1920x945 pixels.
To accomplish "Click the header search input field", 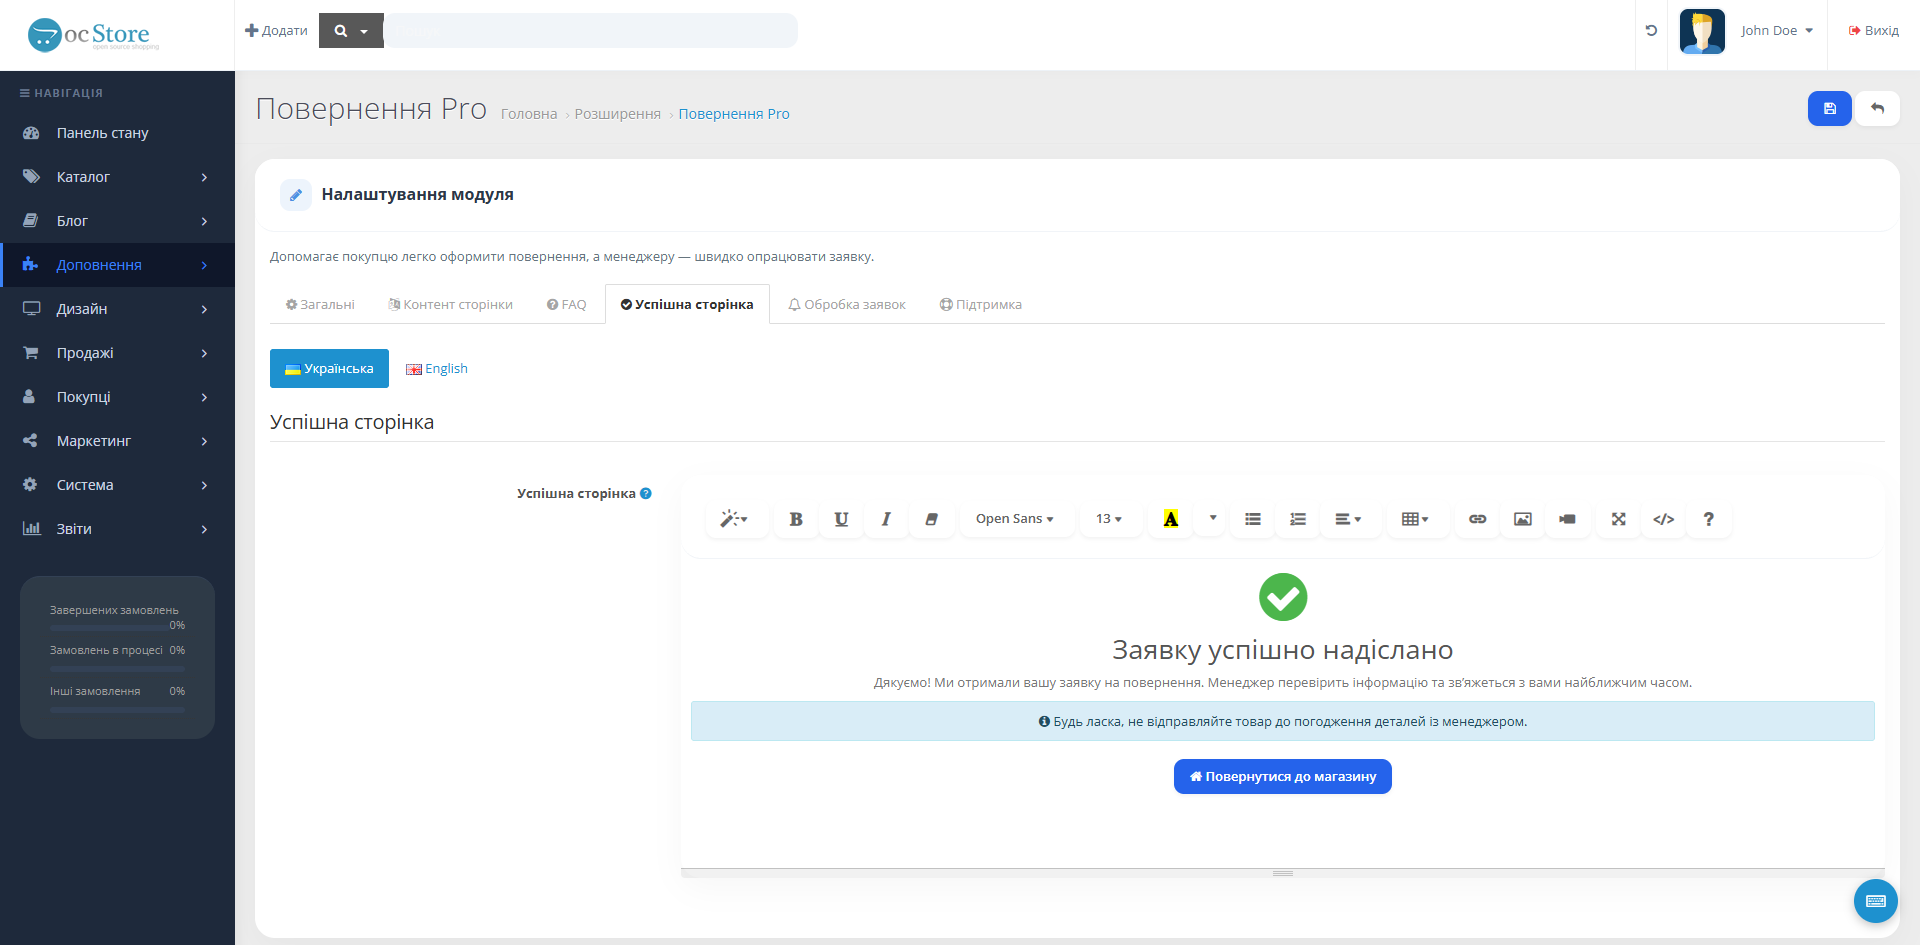I will [x=591, y=31].
